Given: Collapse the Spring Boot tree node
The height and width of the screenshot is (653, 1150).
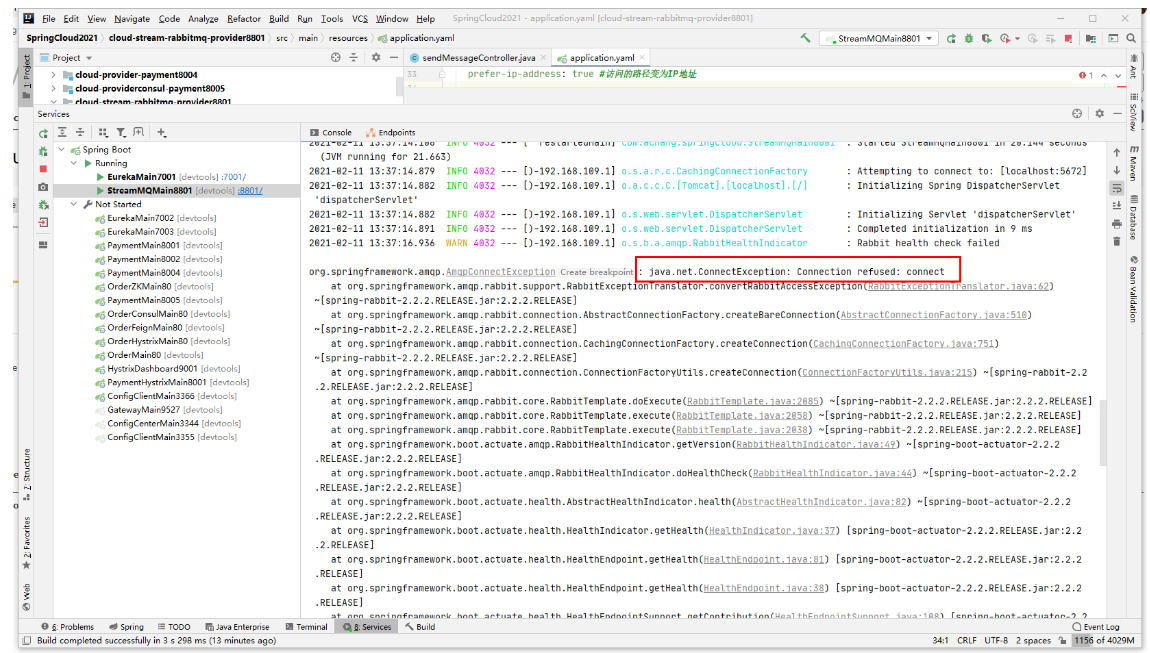Looking at the screenshot, I should (62, 150).
